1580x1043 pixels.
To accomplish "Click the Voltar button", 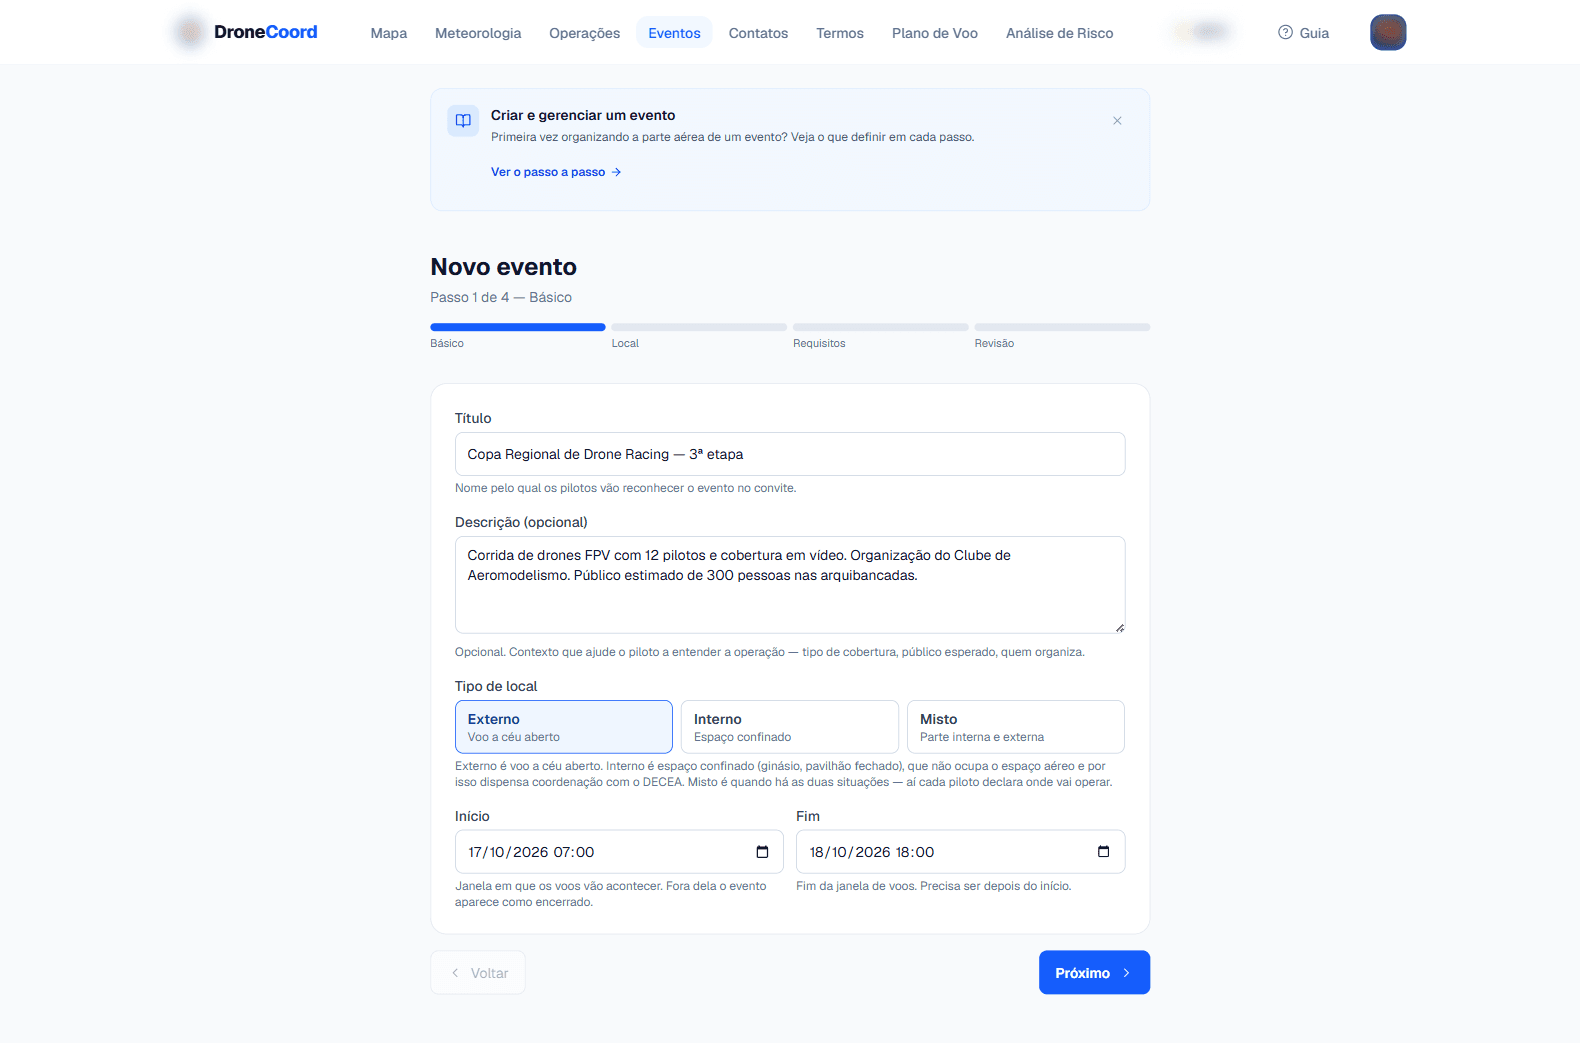I will (478, 973).
